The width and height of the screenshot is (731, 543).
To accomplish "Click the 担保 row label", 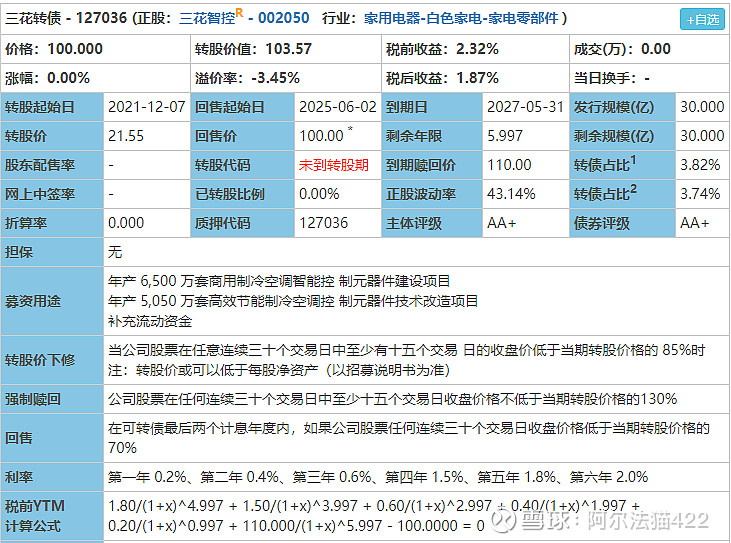I will 52,252.
